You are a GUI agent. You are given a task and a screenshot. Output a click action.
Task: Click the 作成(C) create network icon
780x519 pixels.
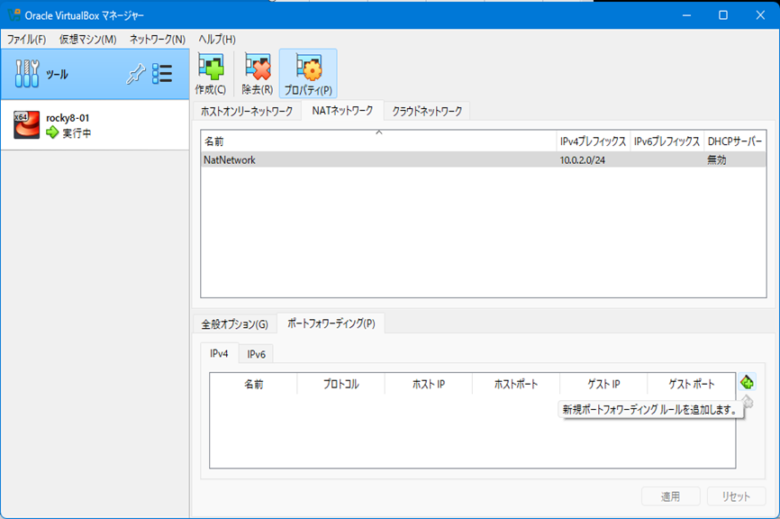[211, 73]
